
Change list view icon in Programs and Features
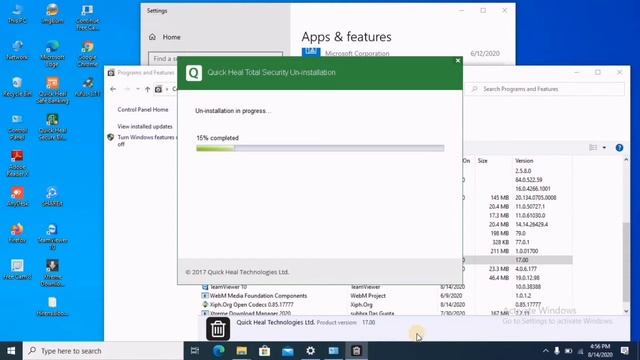[593, 148]
